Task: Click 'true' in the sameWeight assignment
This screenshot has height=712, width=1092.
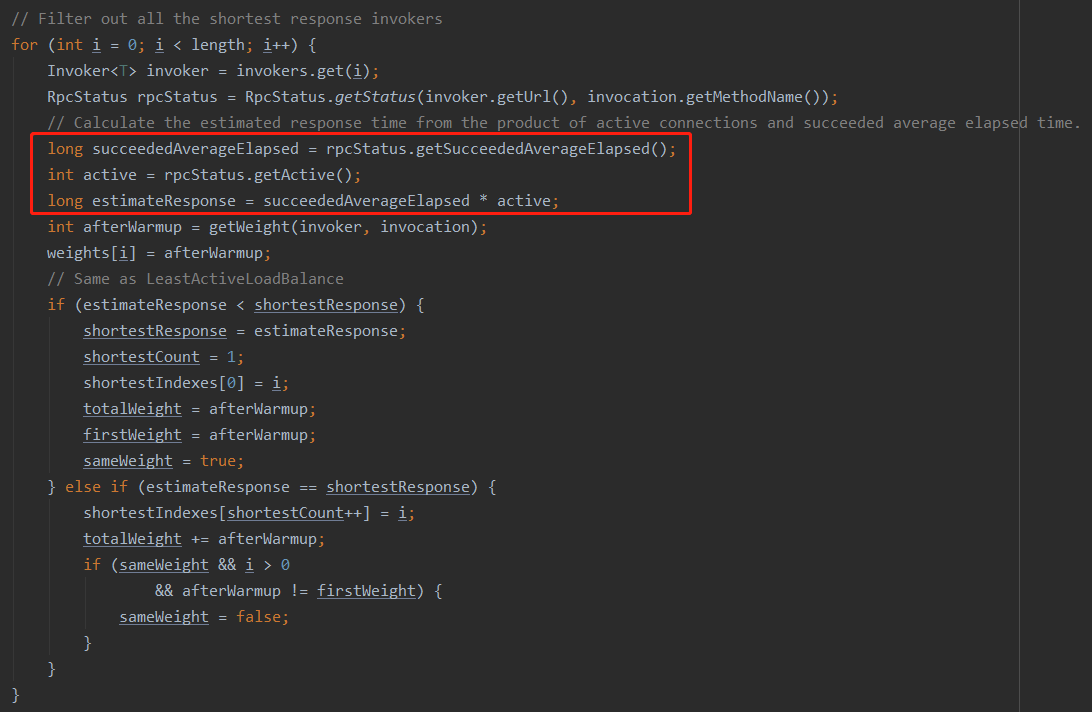Action: click(x=218, y=461)
